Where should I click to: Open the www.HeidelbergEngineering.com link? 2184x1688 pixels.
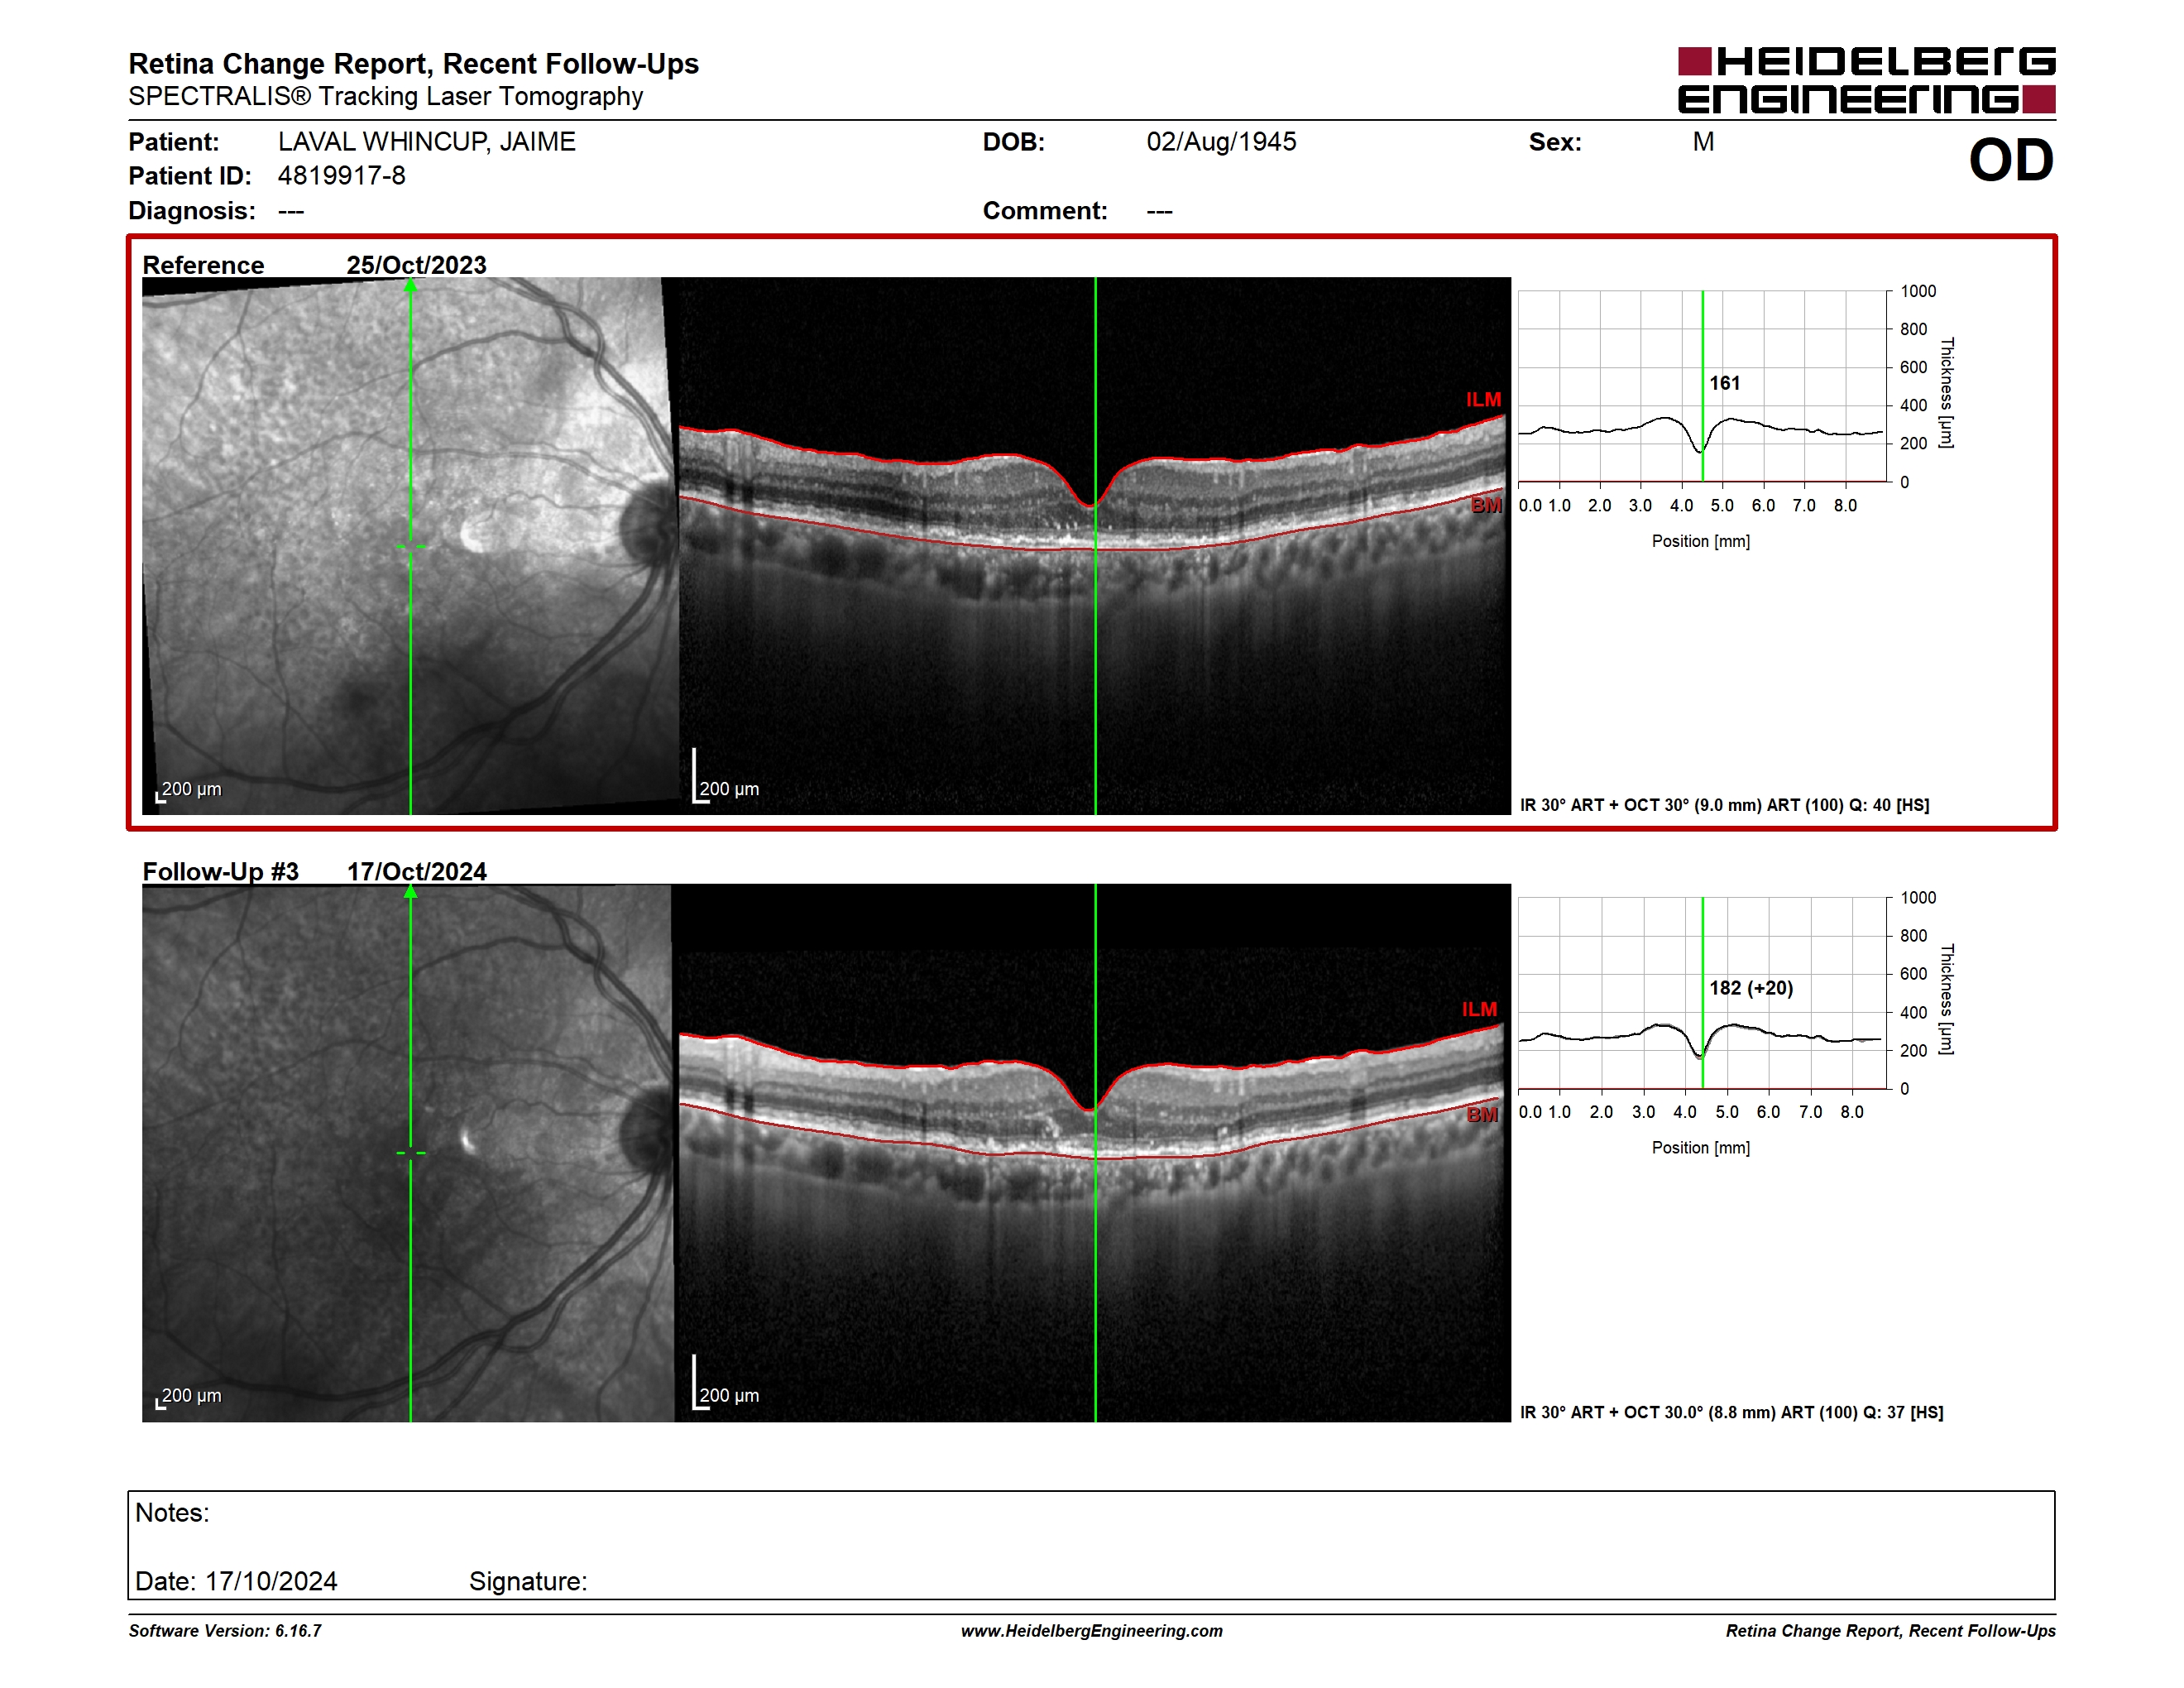(x=1092, y=1631)
